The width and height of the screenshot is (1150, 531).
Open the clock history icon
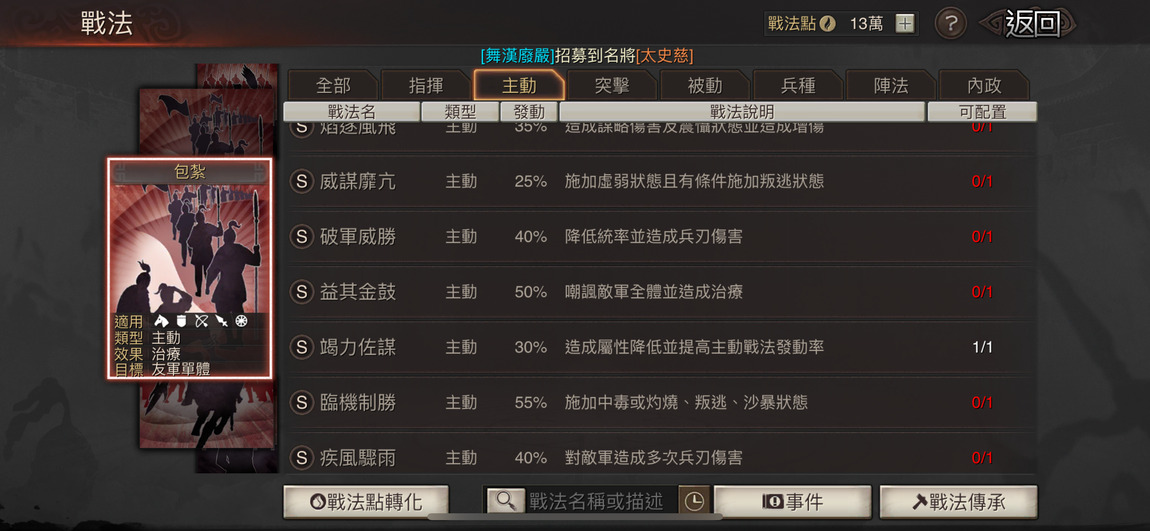(694, 501)
